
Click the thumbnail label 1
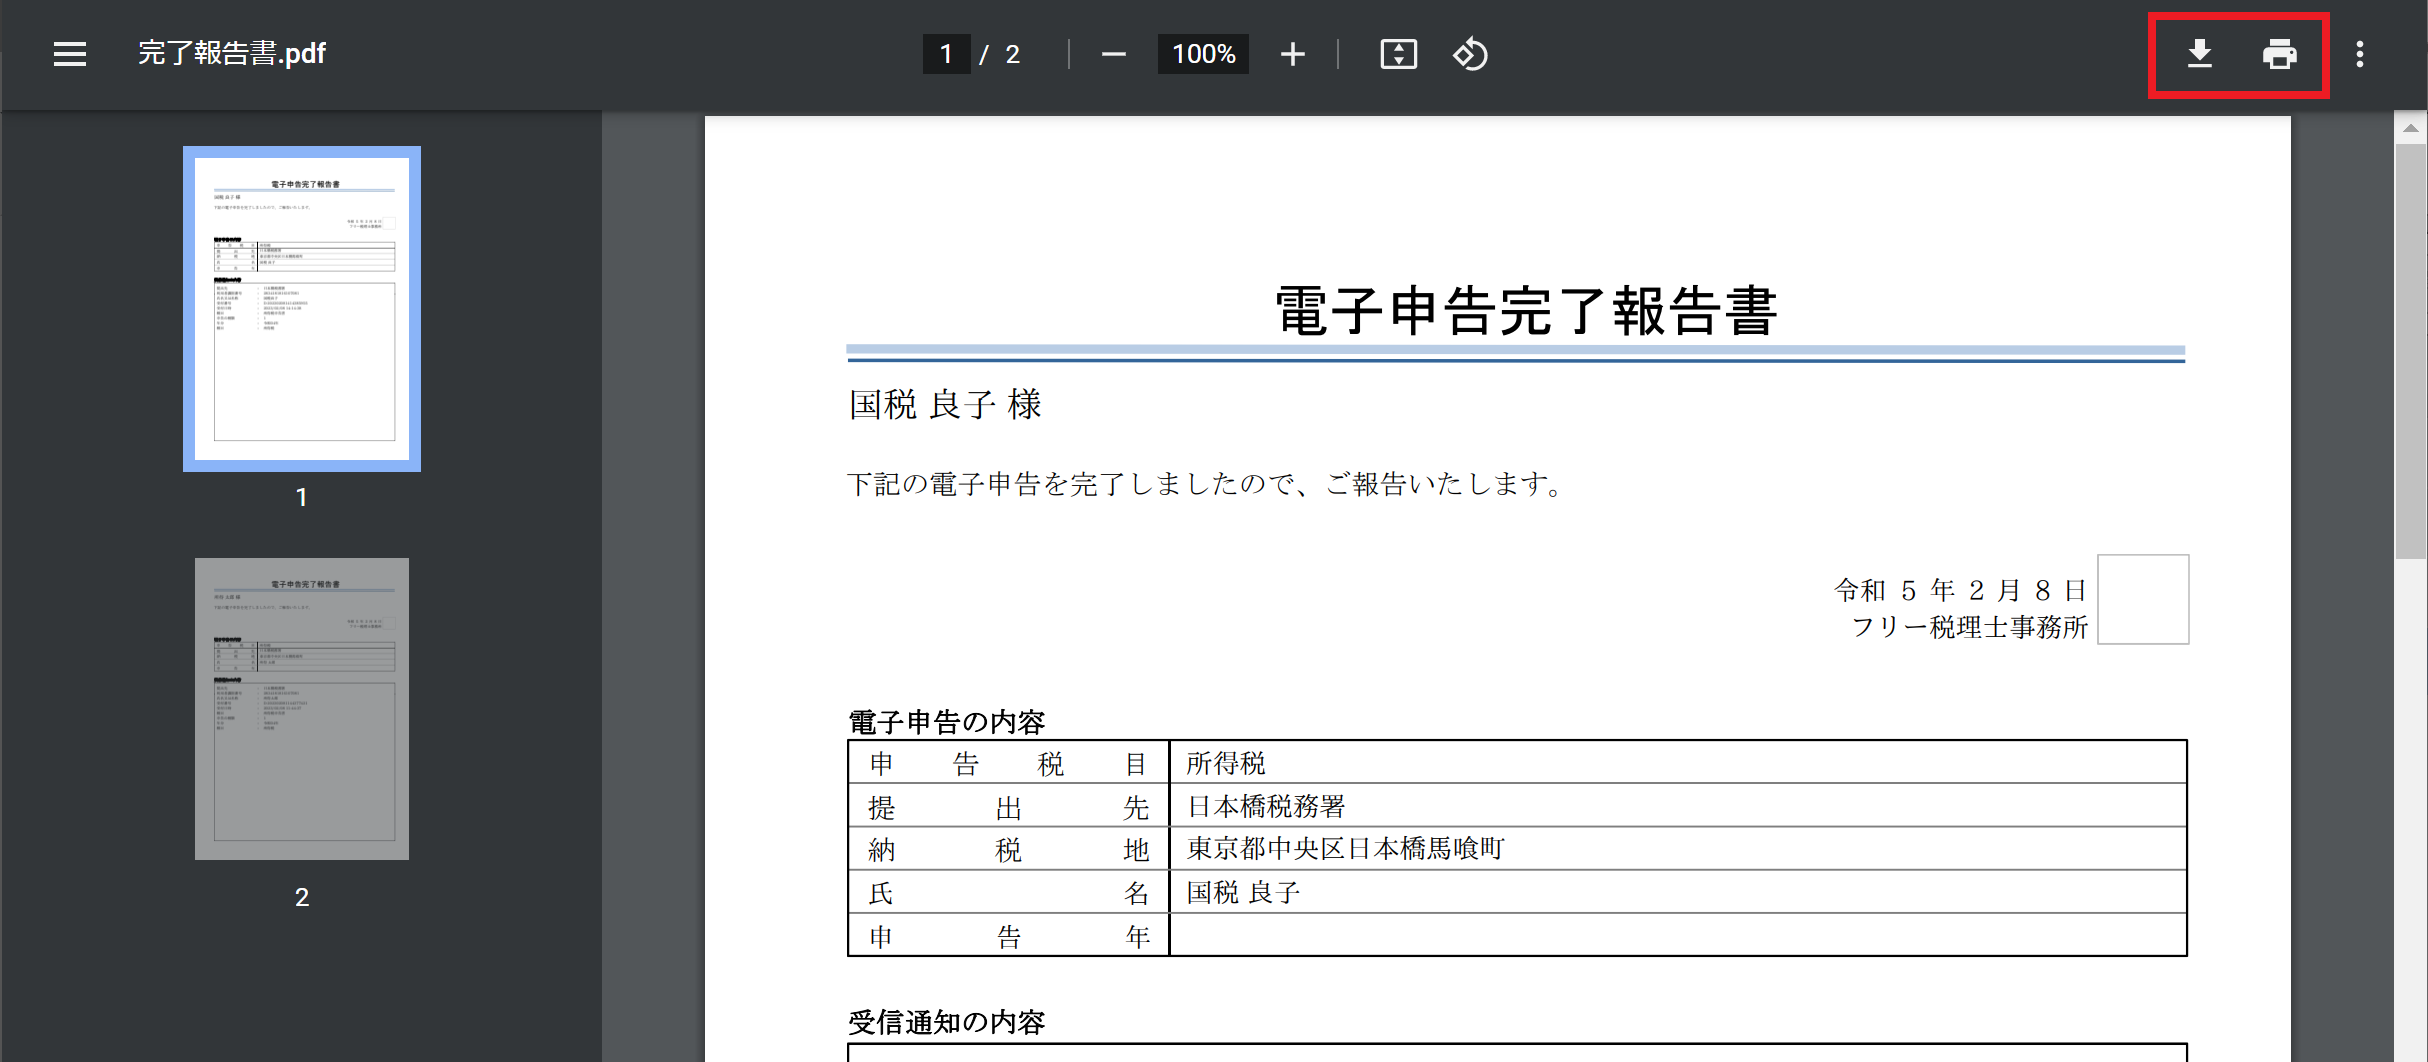point(302,497)
